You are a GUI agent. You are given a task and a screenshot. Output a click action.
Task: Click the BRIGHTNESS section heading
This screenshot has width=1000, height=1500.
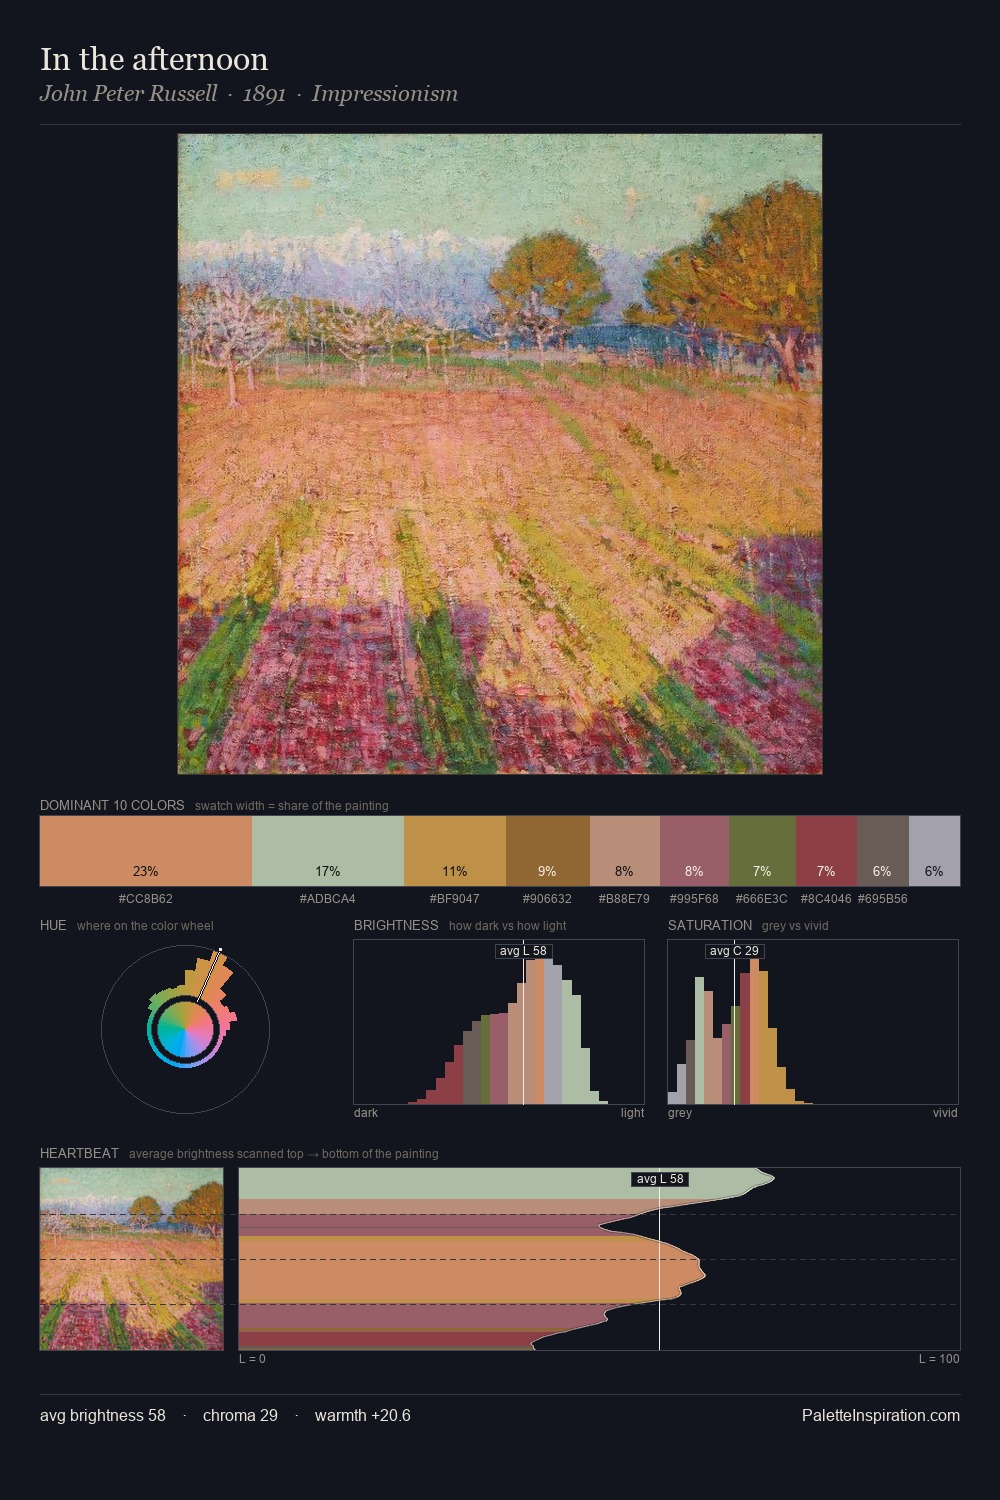point(396,925)
